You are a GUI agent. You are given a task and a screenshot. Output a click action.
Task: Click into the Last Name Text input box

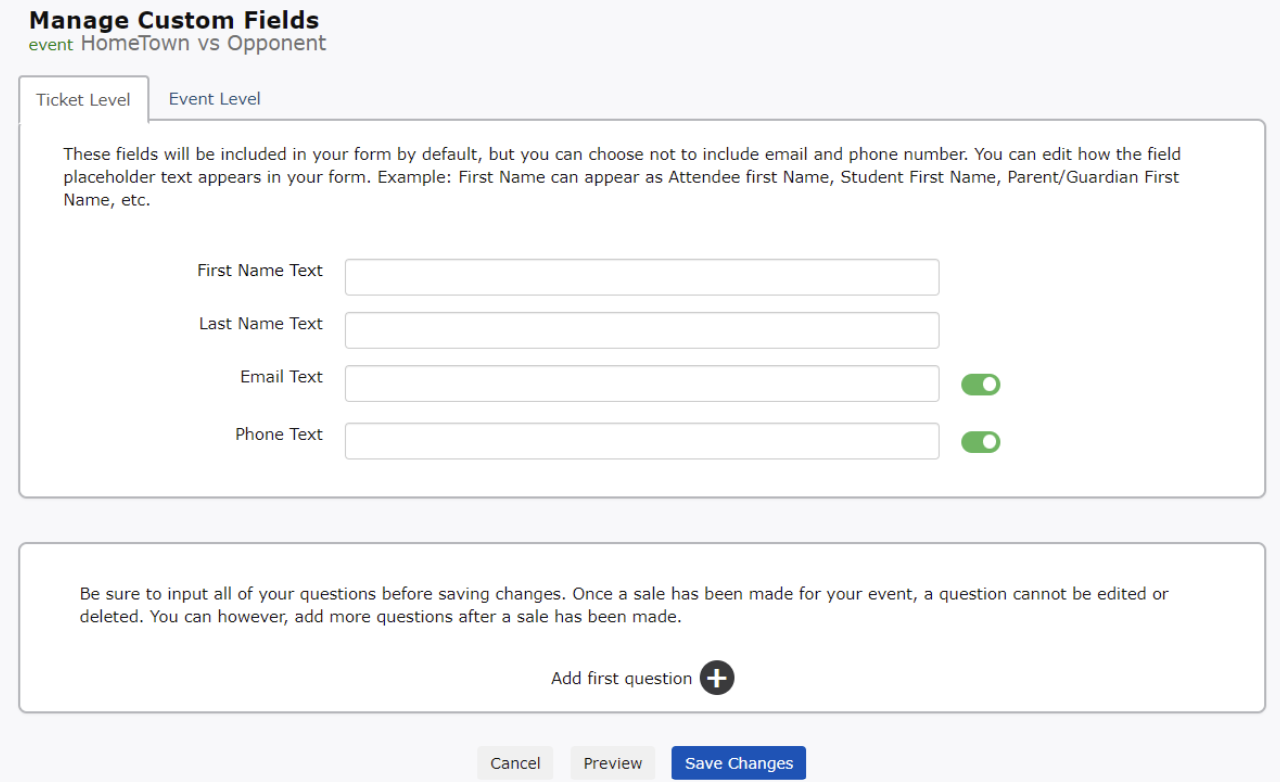[x=641, y=330]
